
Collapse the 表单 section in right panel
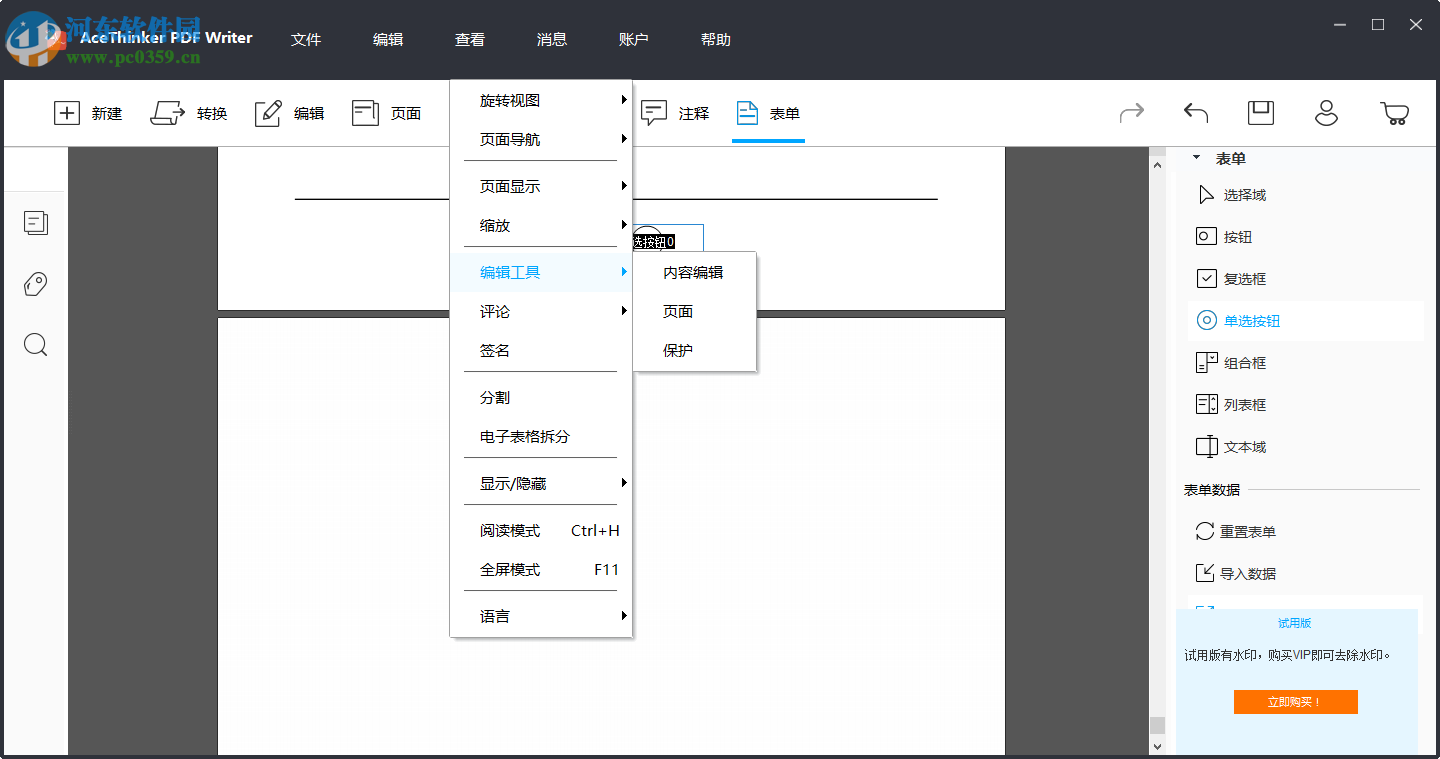1194,157
